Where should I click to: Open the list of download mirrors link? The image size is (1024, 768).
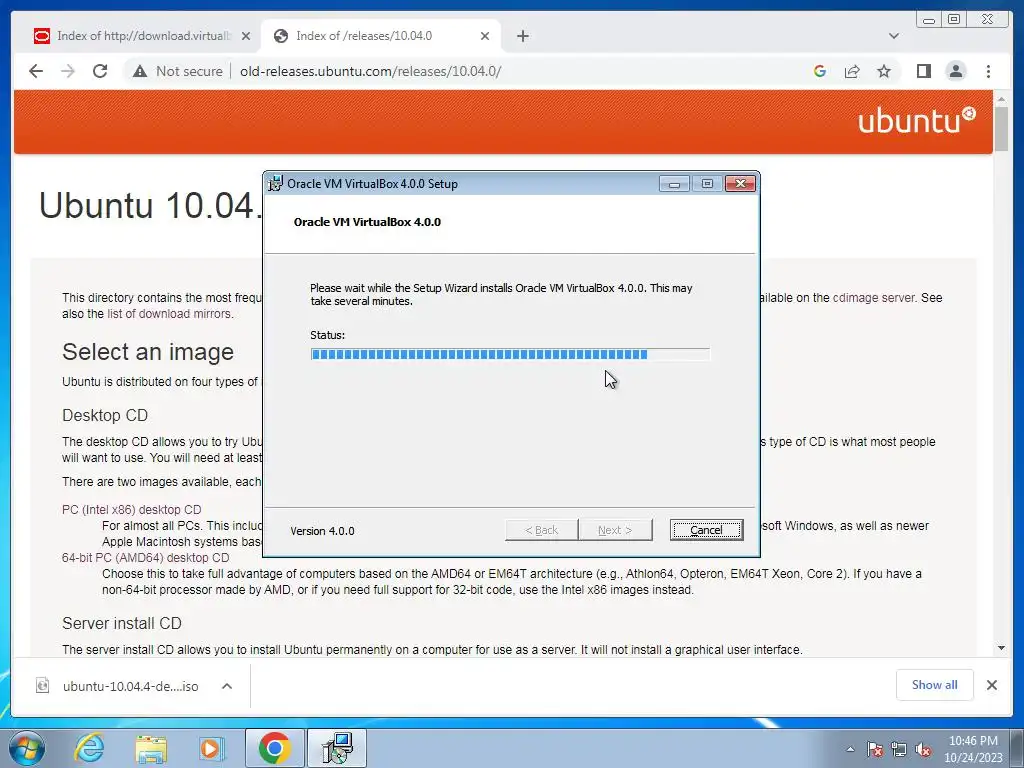[169, 313]
